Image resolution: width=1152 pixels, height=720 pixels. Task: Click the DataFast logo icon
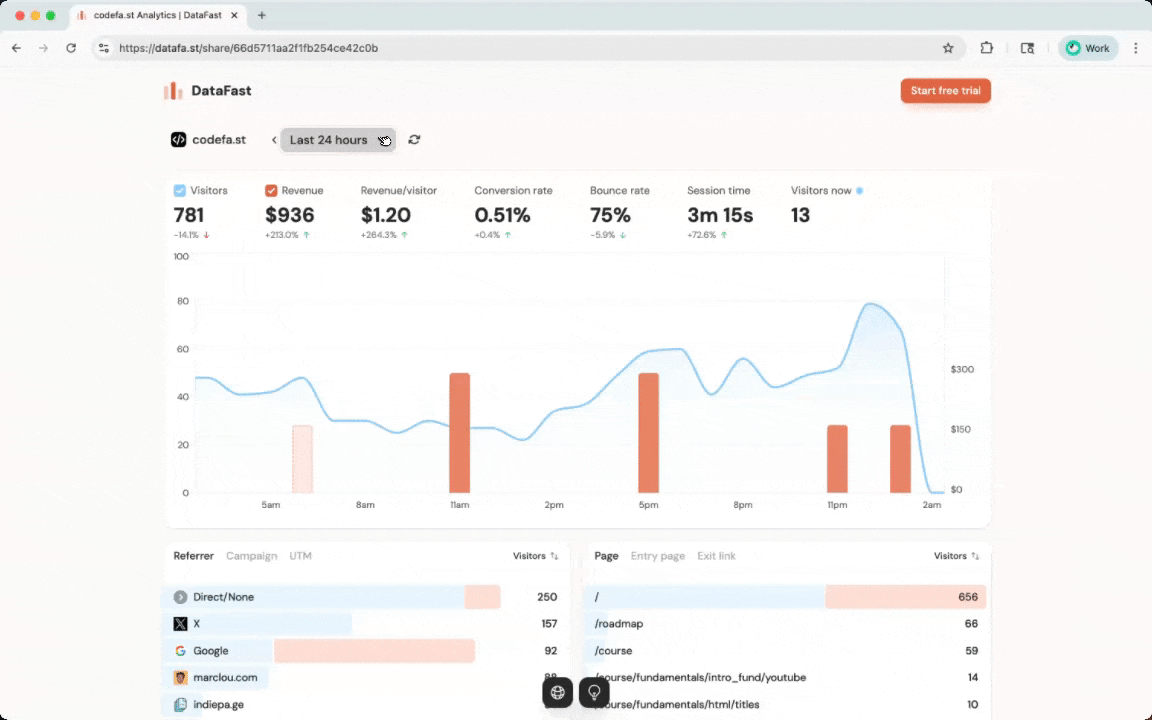click(x=172, y=90)
